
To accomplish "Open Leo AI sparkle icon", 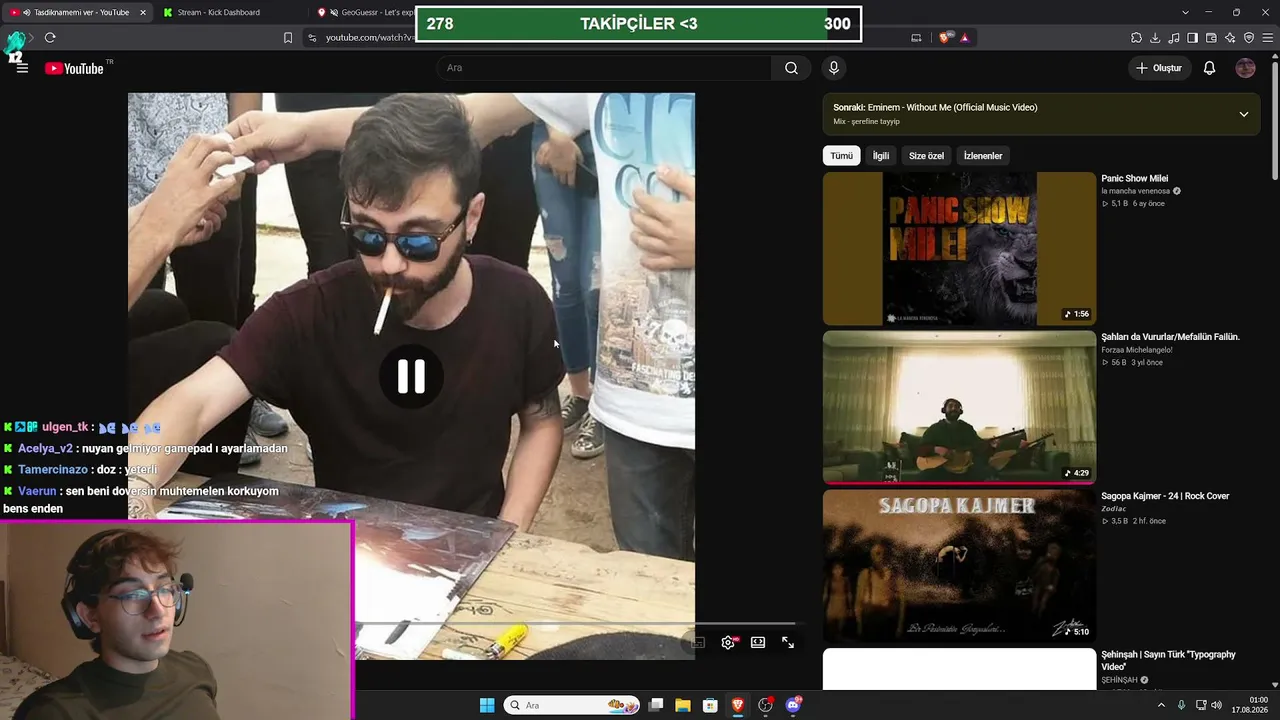I will coord(1230,38).
